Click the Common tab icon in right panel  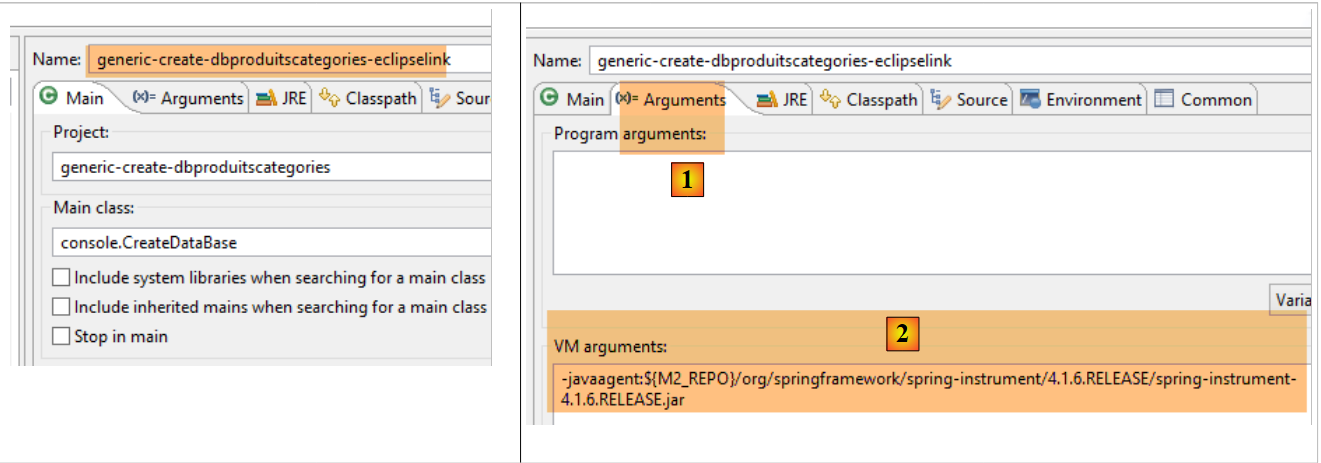[x=1164, y=99]
